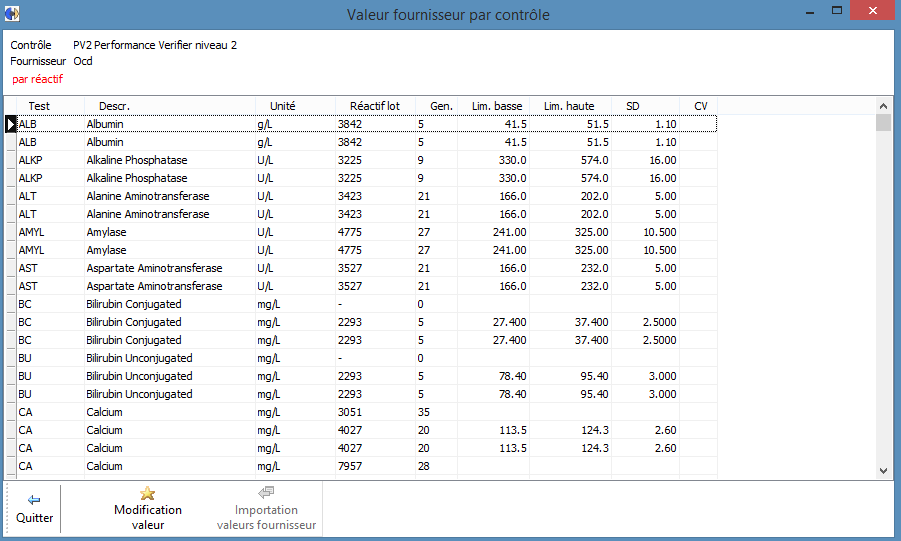Click Bilirubin Conjugated row with lot '-'
This screenshot has height=541, width=901.
click(x=367, y=304)
